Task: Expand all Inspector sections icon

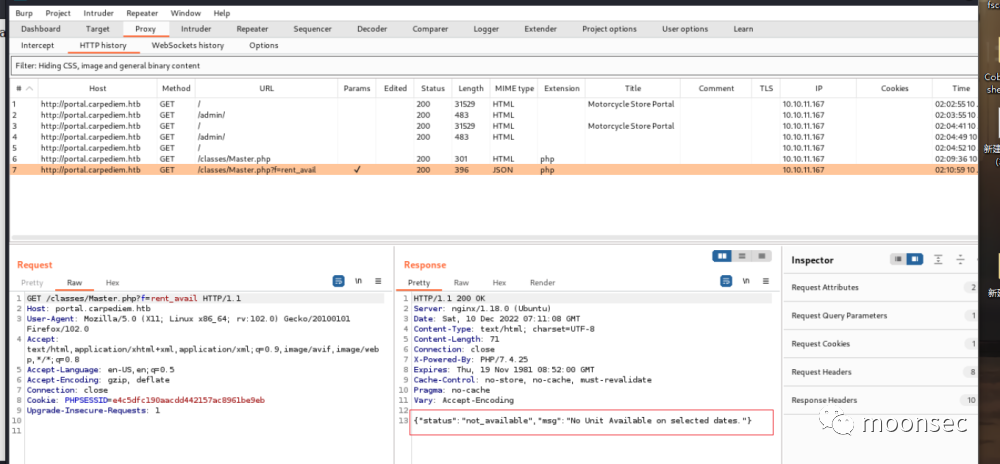Action: tap(938, 259)
